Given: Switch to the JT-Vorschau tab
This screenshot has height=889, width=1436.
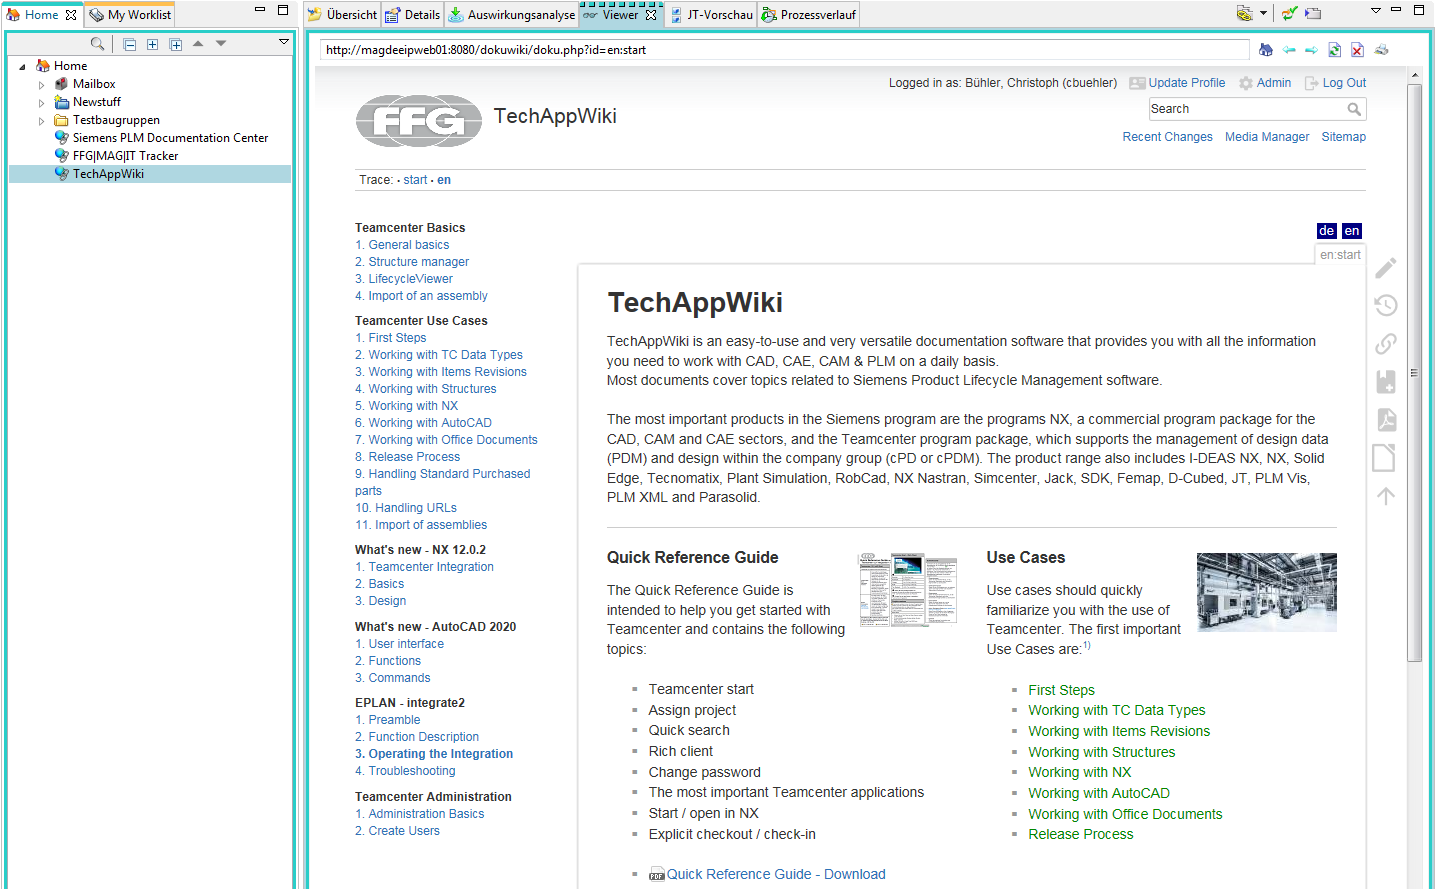Looking at the screenshot, I should [711, 15].
